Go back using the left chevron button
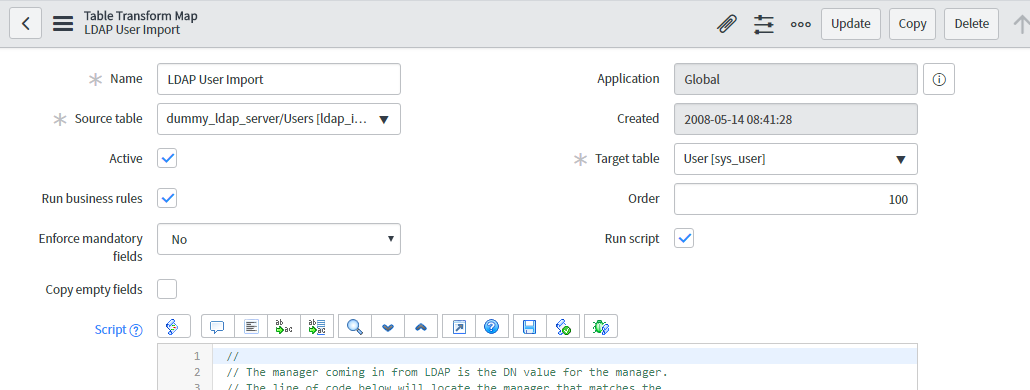 click(x=26, y=24)
